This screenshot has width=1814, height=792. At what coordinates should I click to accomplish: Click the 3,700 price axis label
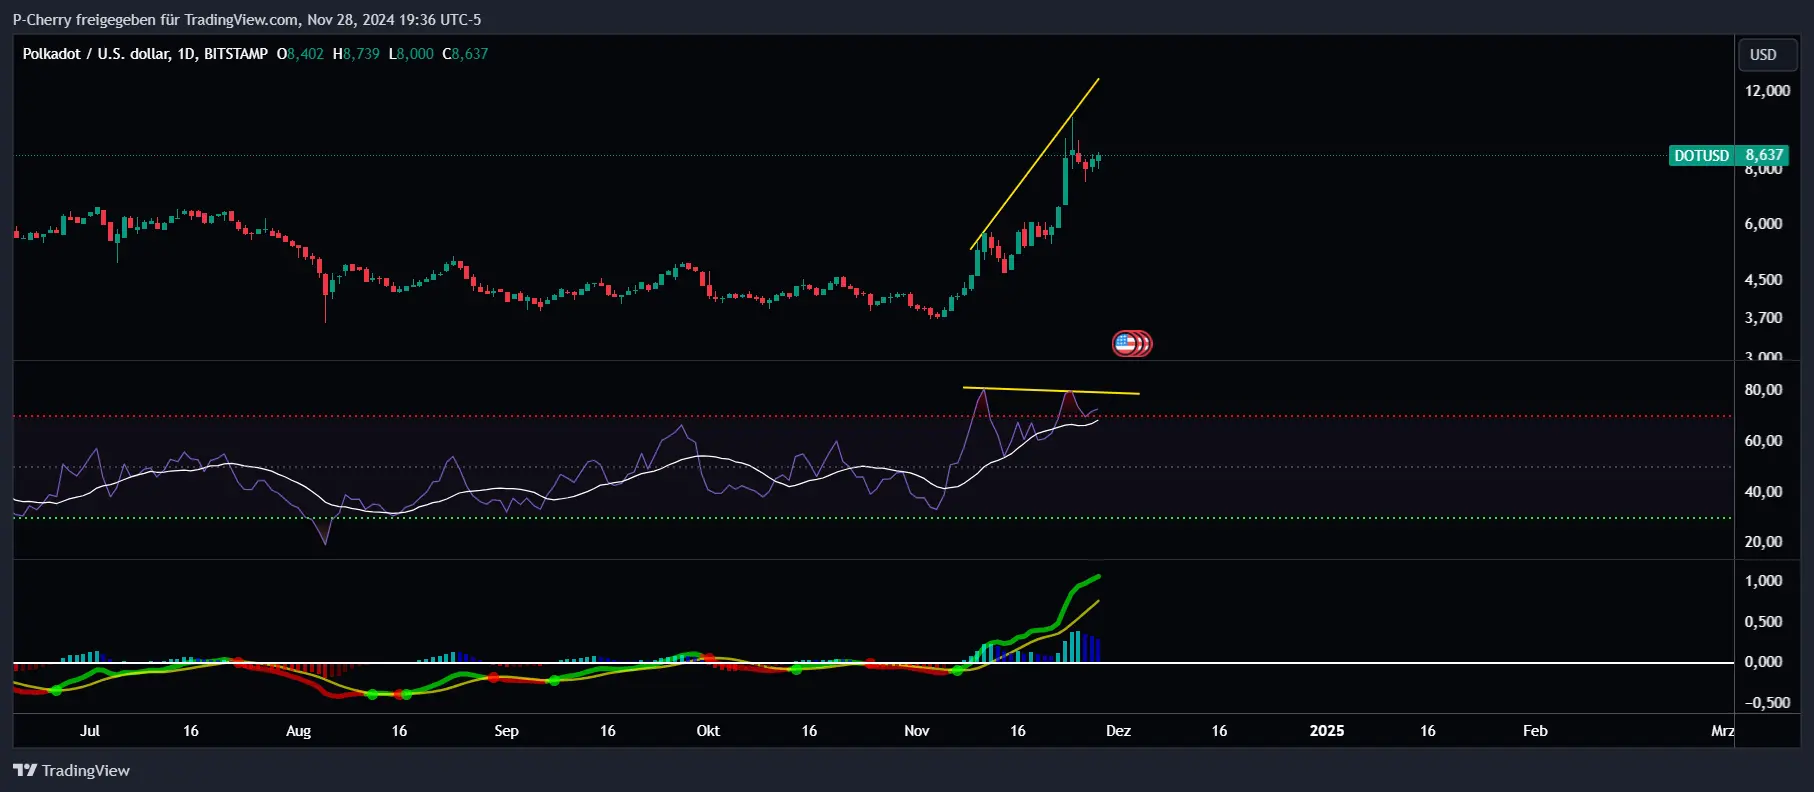[x=1763, y=317]
